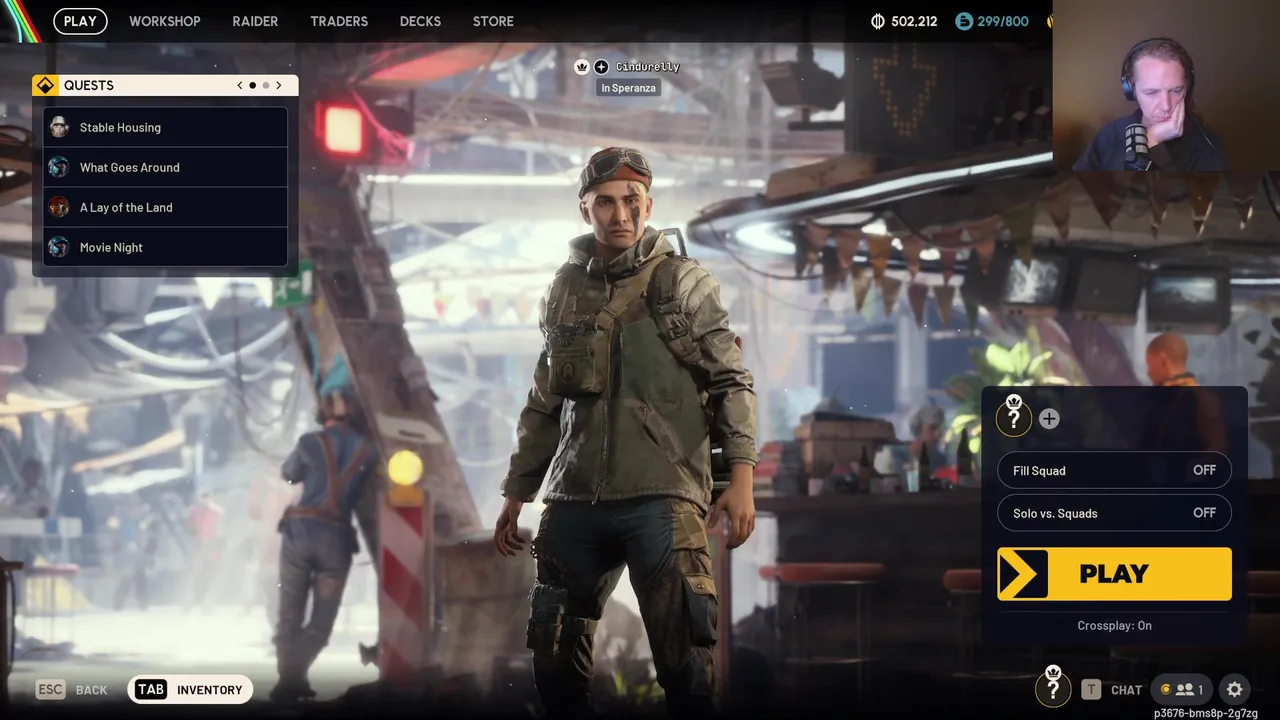Click the plus icon next to Cindurelly
1280x720 pixels.
point(601,67)
